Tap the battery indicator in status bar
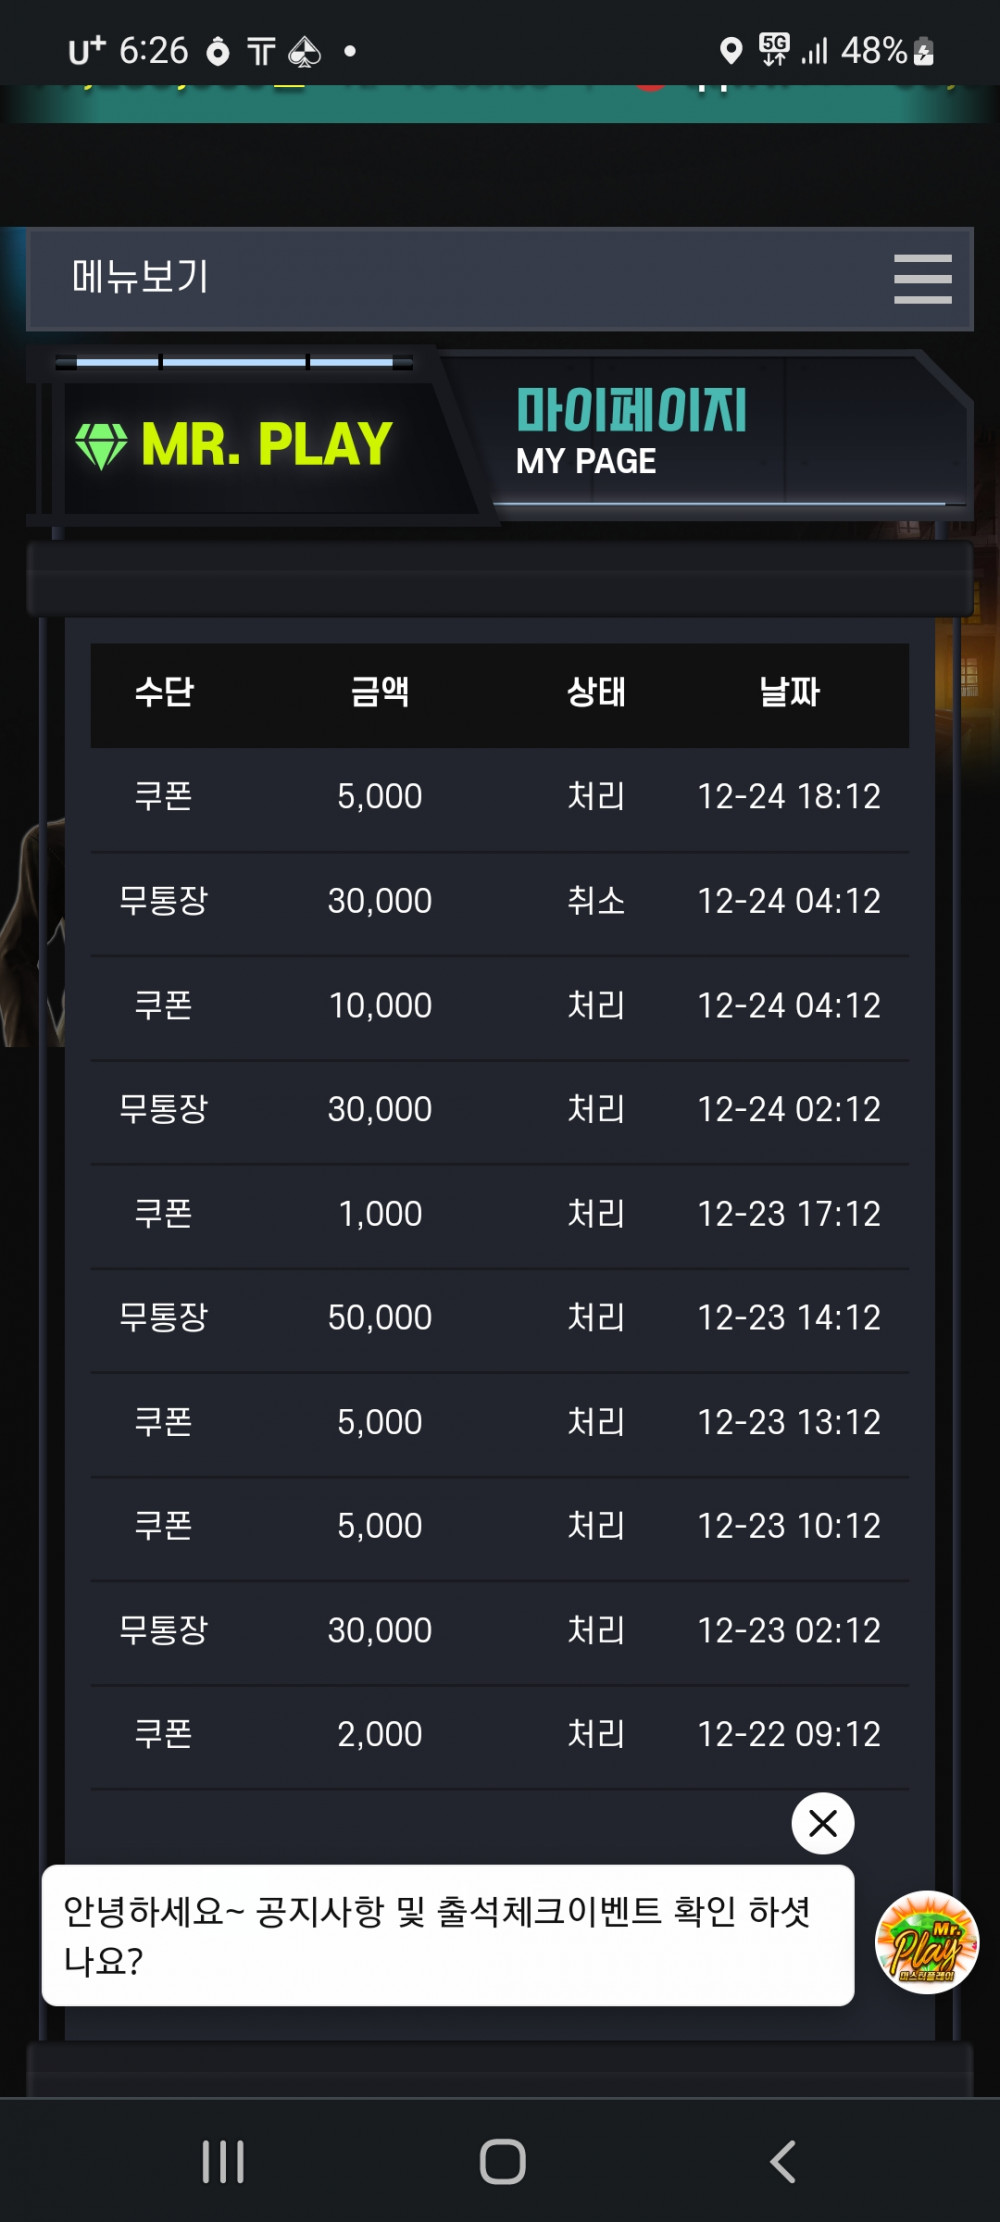1000x2222 pixels. (x=924, y=50)
